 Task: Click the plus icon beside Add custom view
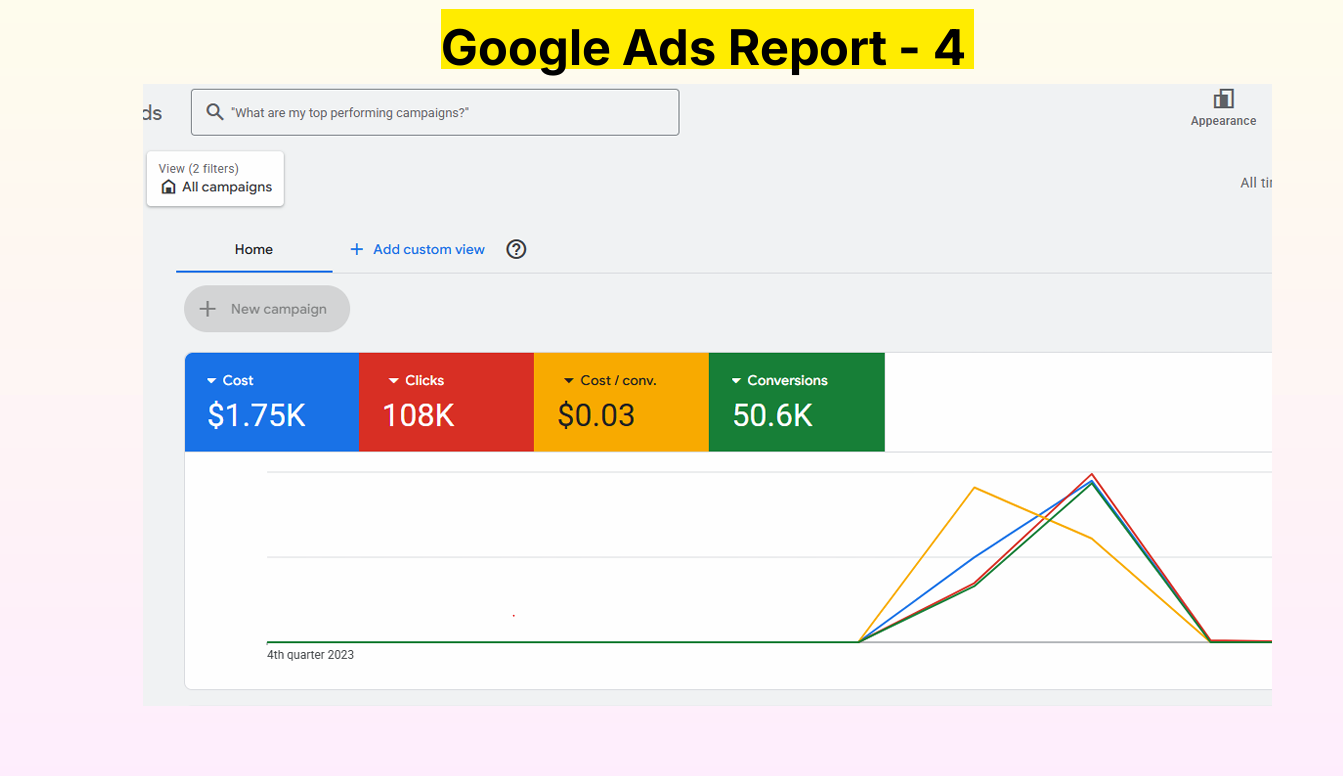click(x=356, y=249)
